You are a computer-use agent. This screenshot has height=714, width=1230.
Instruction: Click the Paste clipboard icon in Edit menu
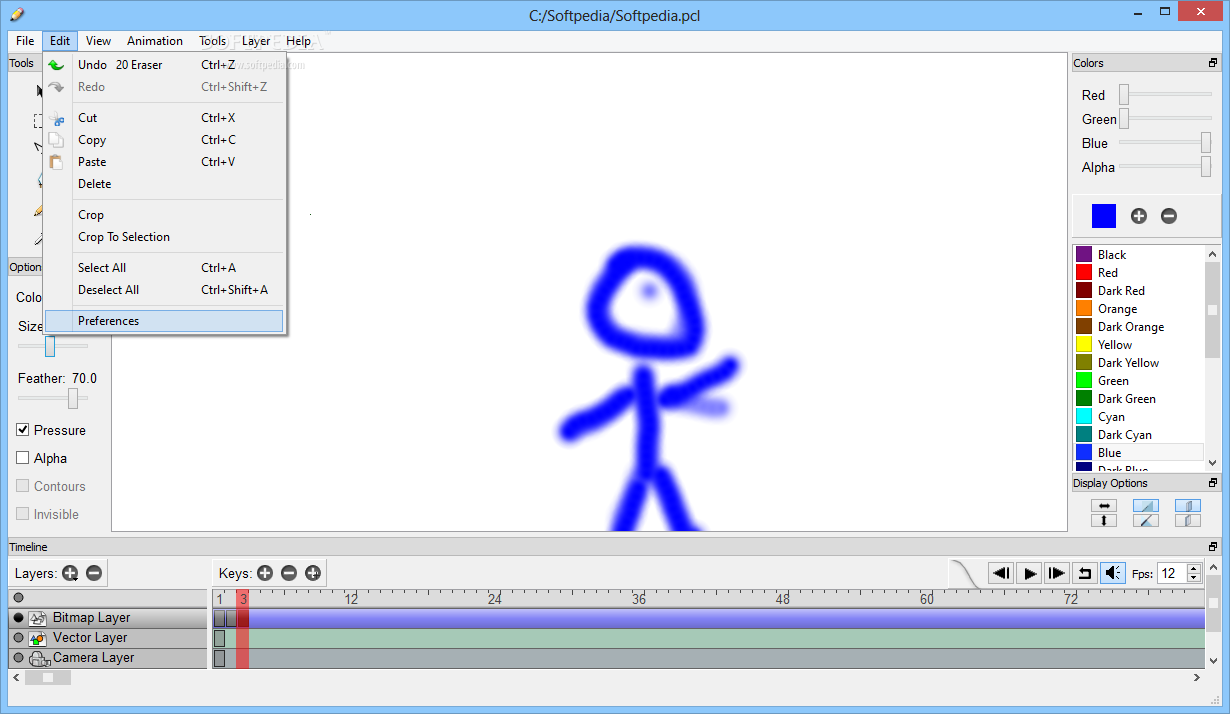pos(56,162)
